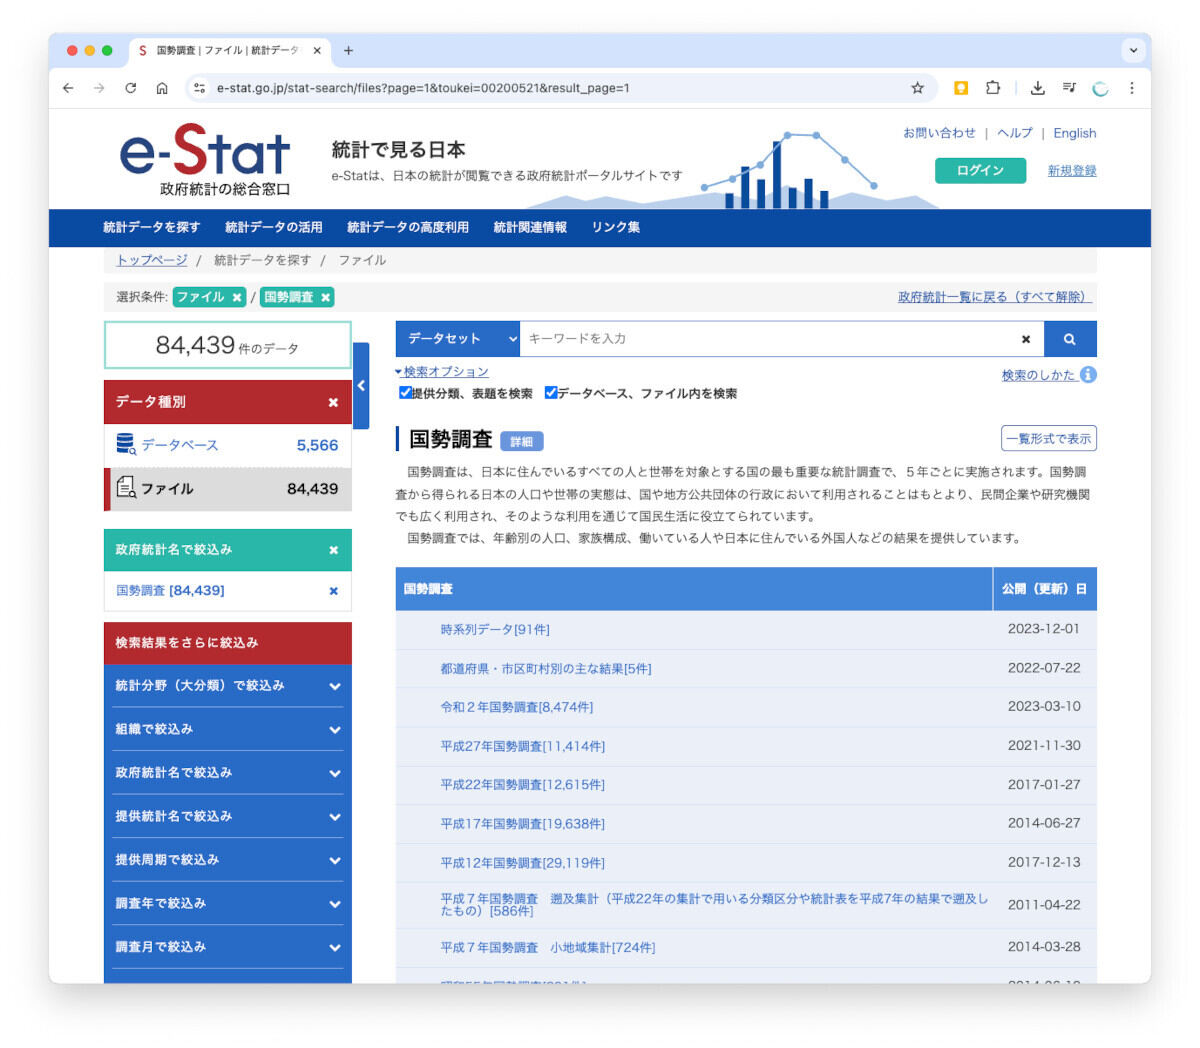Click the ログイン button
This screenshot has height=1048, width=1200.
[980, 171]
